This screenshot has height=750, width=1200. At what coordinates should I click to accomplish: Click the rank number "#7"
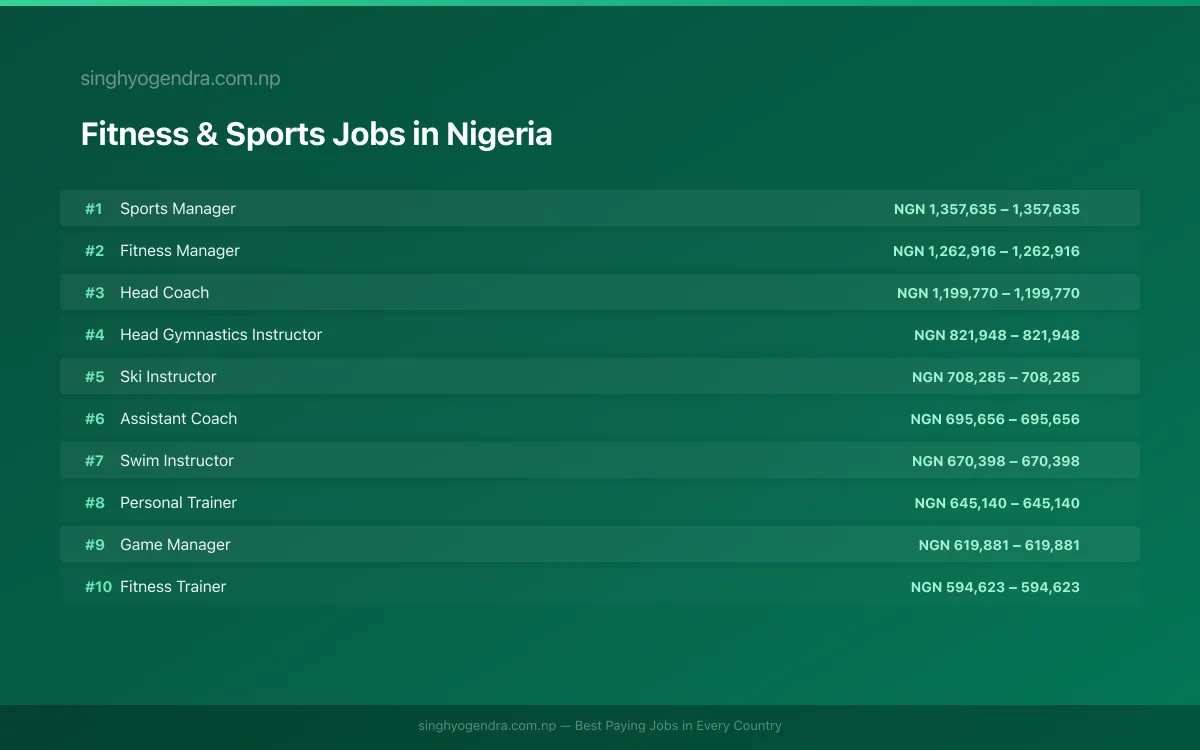coord(94,461)
